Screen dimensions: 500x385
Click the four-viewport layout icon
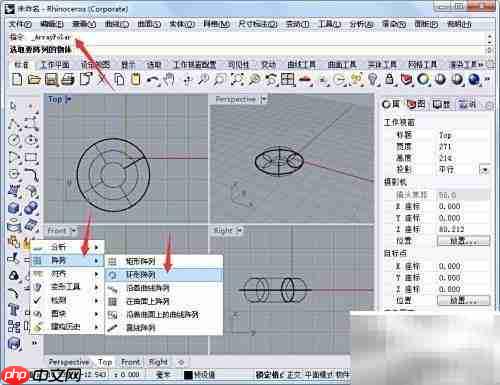coord(287,80)
